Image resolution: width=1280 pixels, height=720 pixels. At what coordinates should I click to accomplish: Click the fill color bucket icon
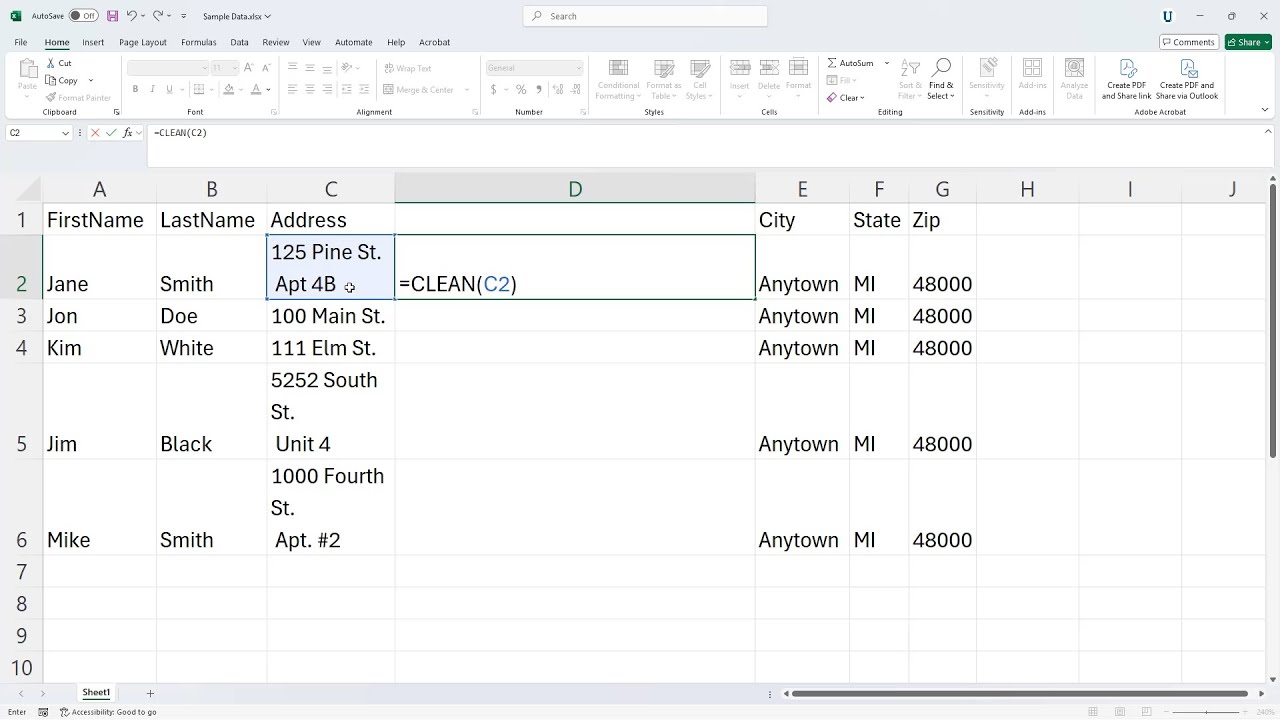(x=228, y=89)
